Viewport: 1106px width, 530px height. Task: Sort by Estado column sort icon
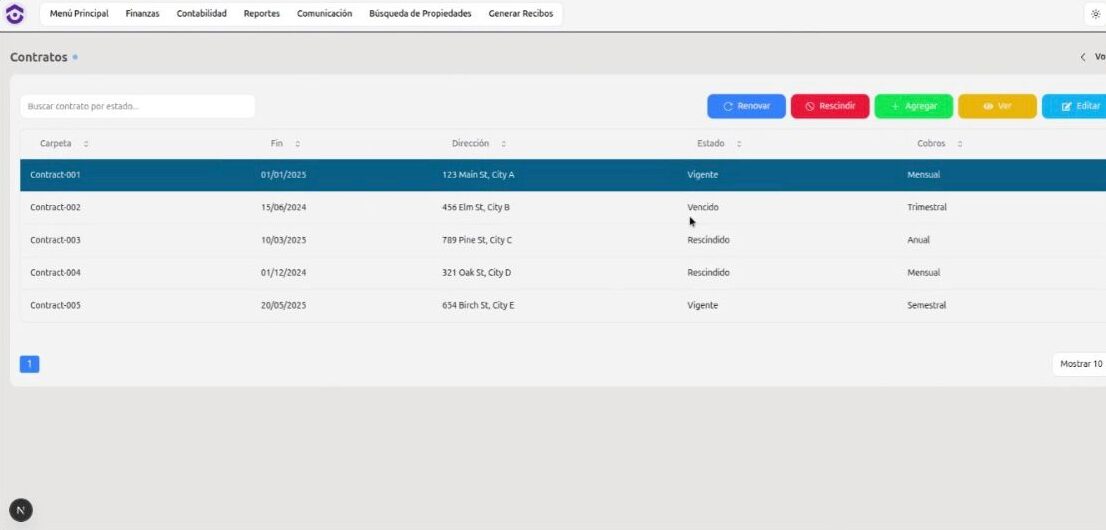click(739, 144)
